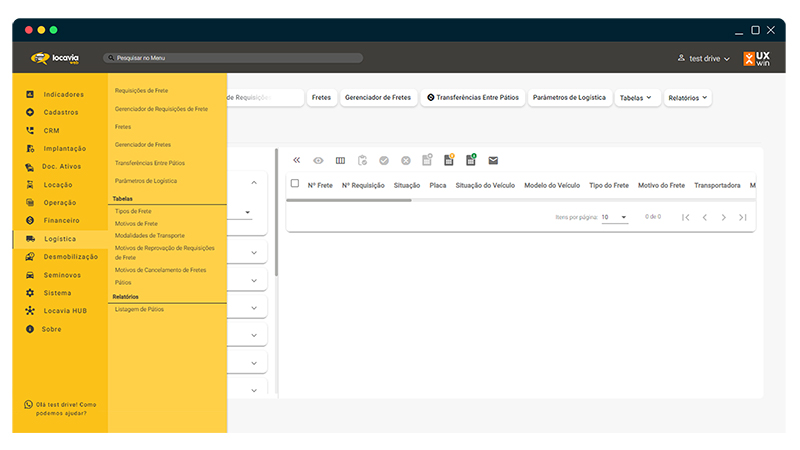Open Listagem de Pátios report
This screenshot has width=800, height=450.
pos(139,309)
